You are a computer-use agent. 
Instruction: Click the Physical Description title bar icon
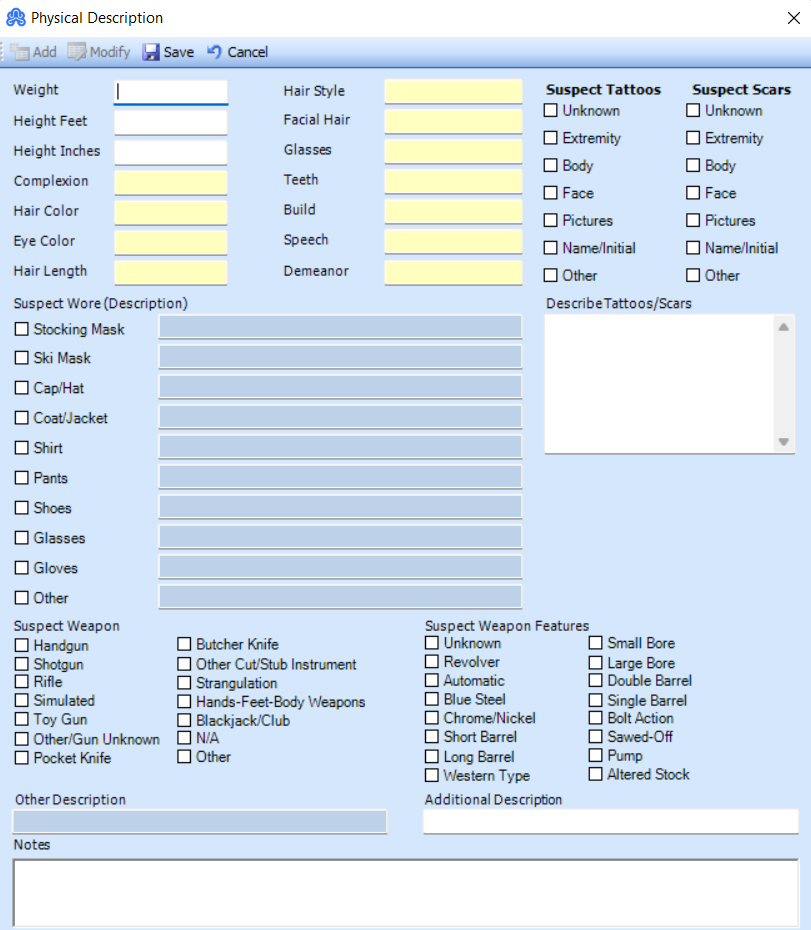pyautogui.click(x=14, y=17)
